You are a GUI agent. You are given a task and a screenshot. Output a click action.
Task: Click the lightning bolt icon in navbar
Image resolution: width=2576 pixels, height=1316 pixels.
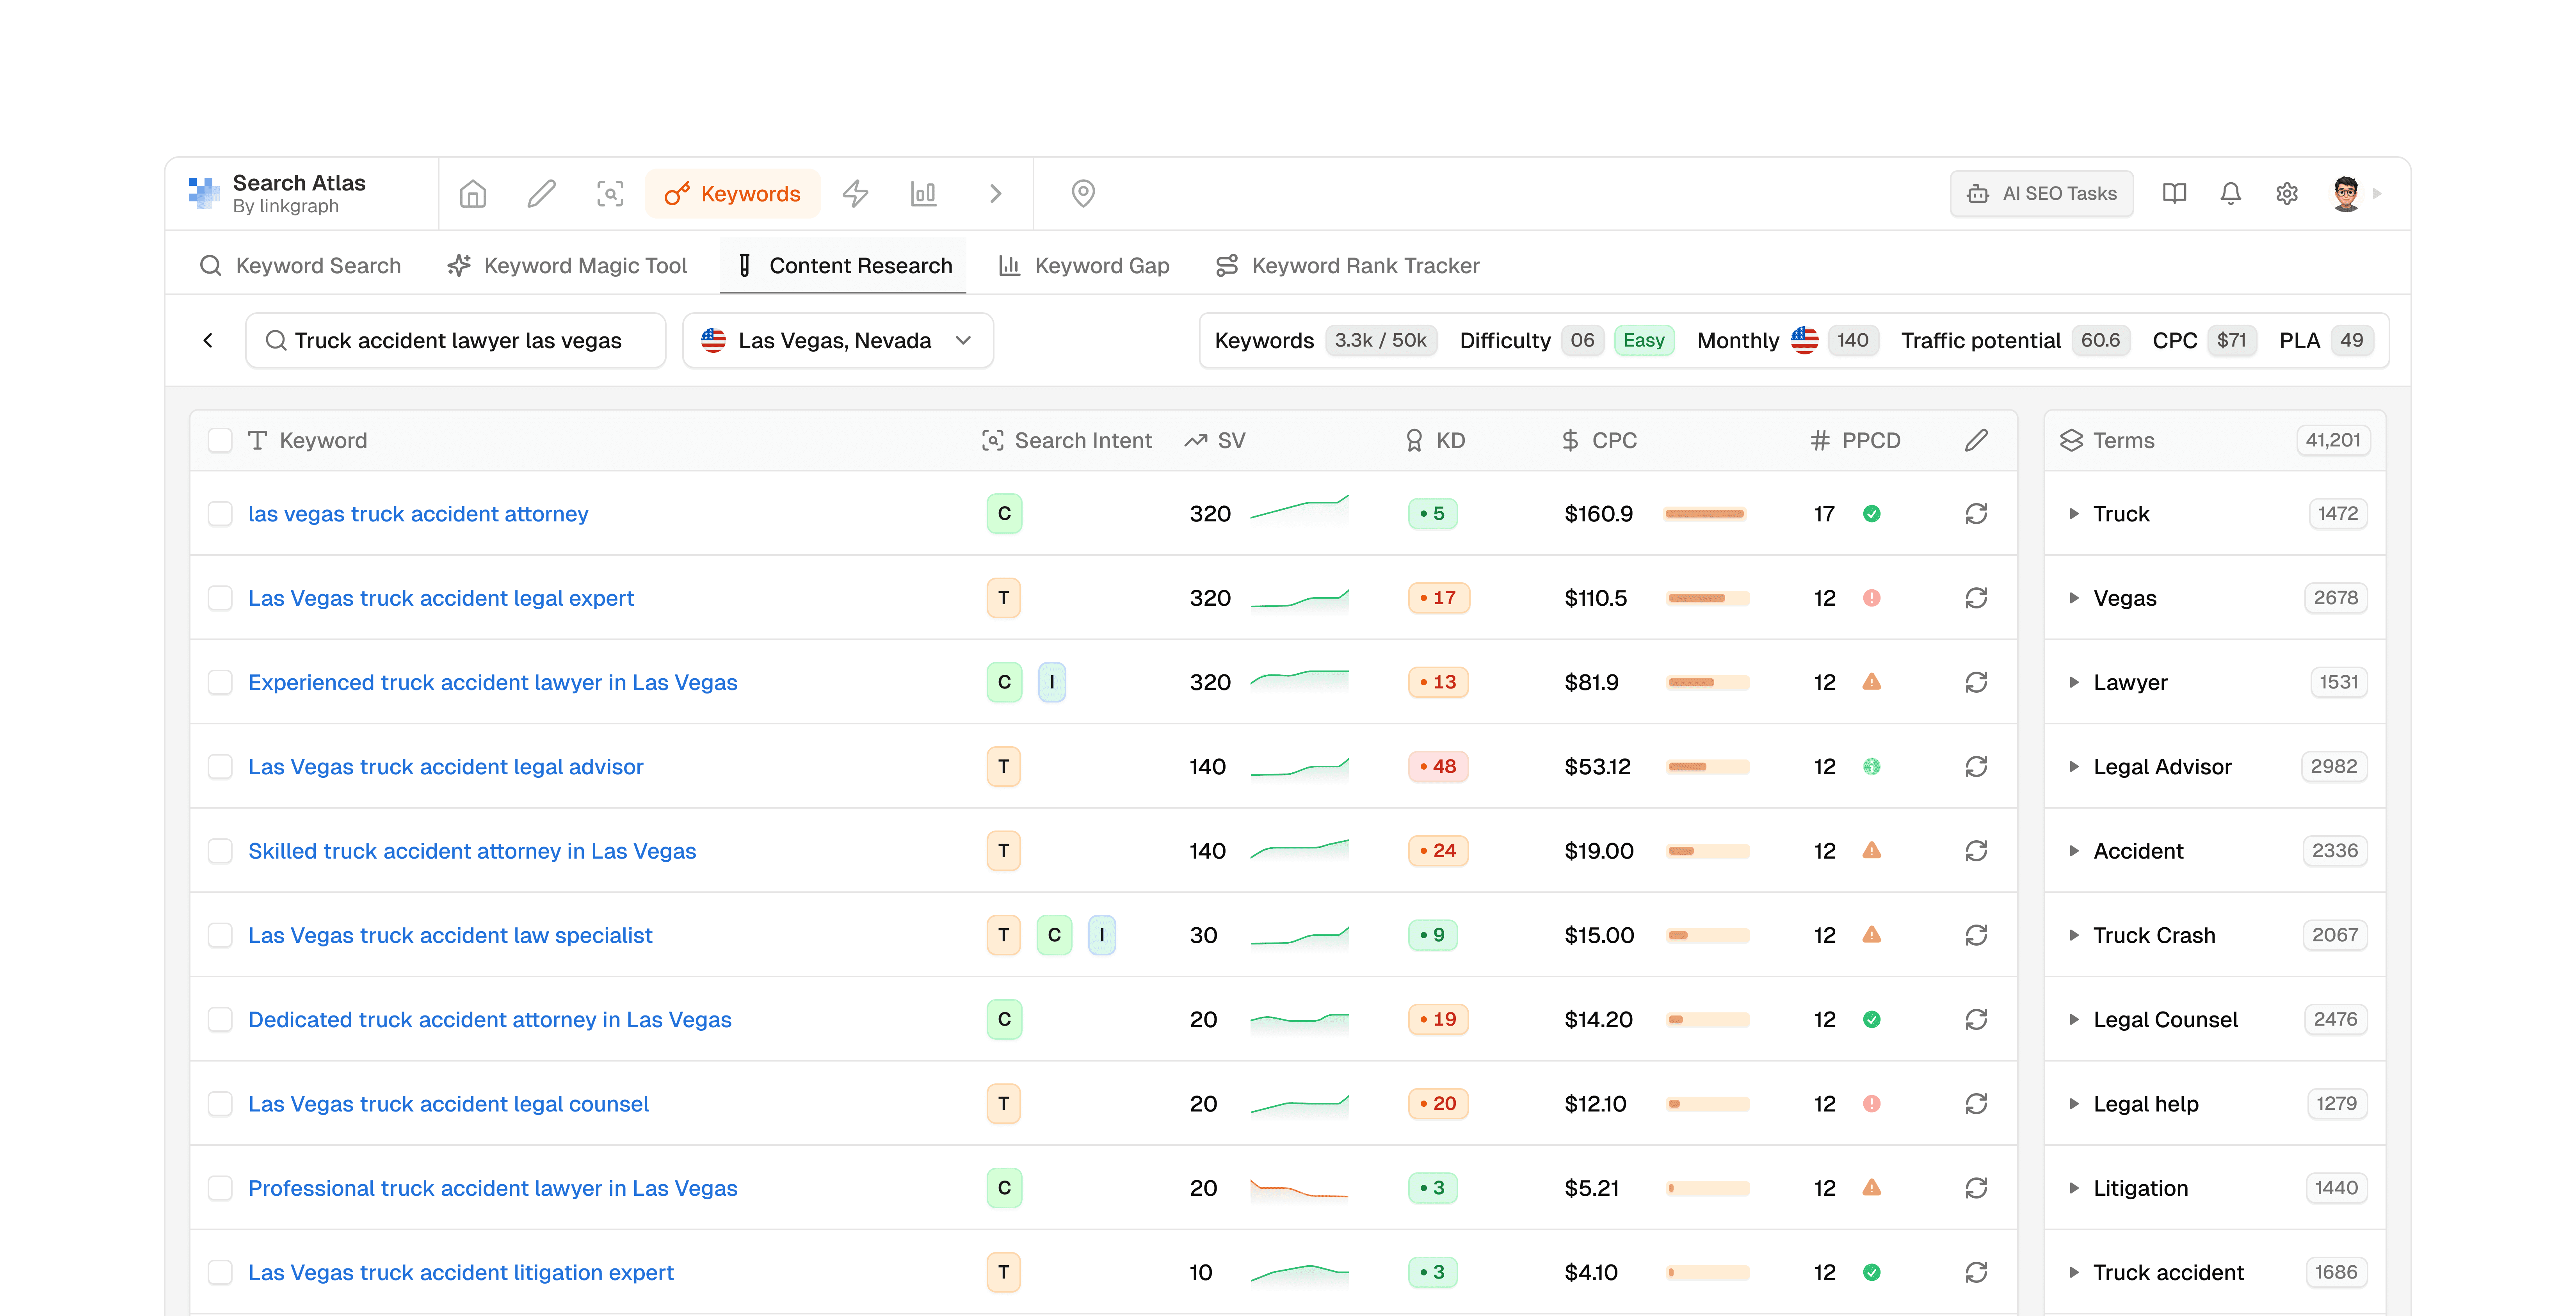coord(855,193)
